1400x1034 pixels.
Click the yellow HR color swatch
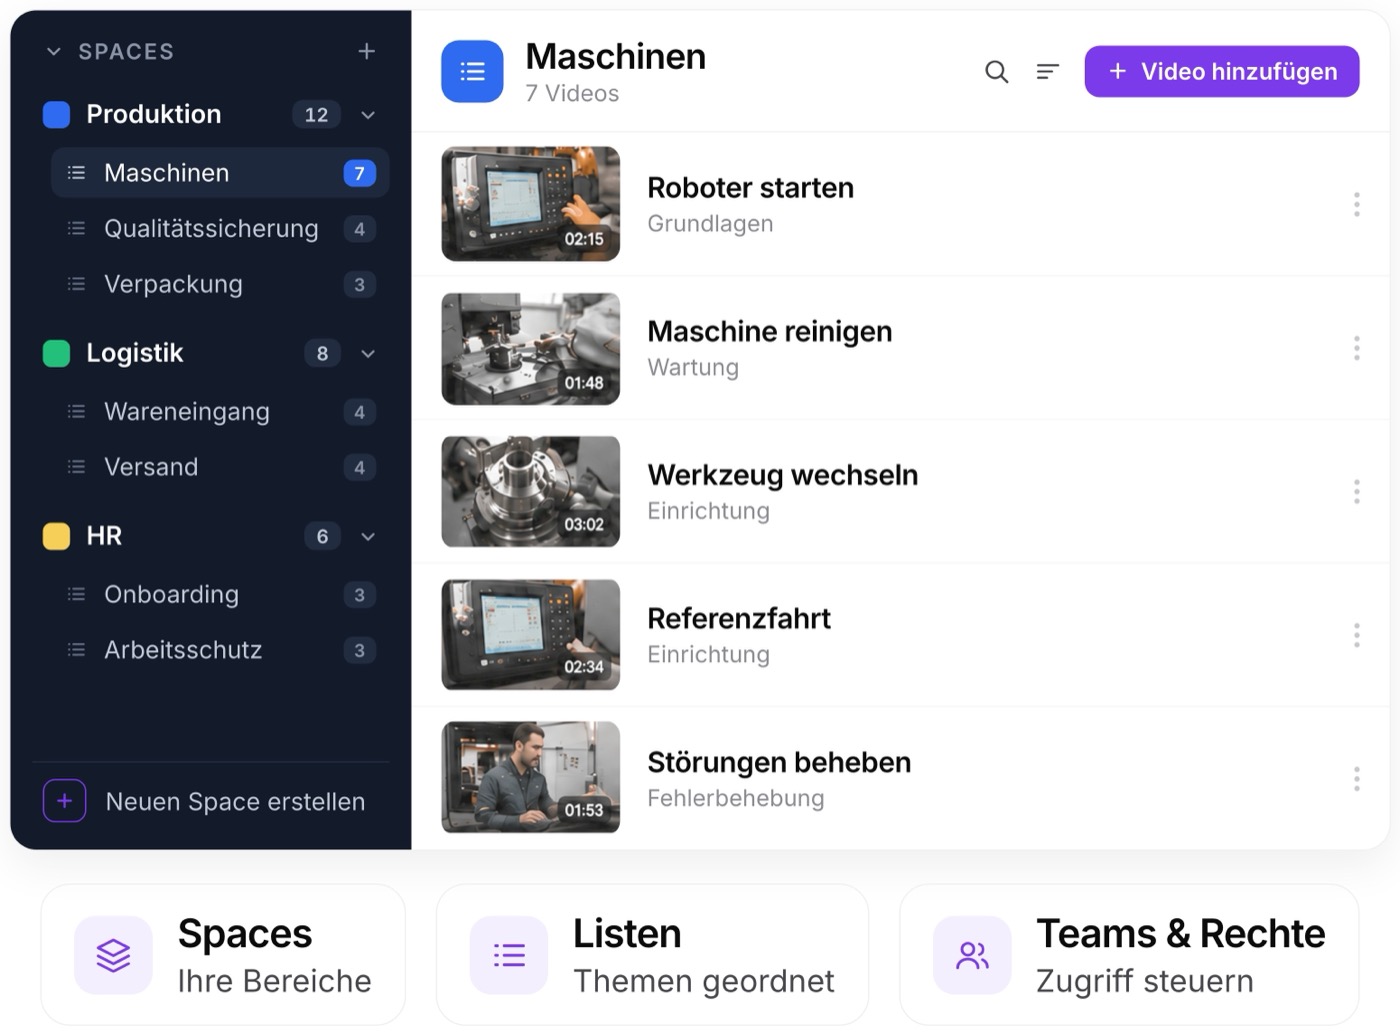click(x=57, y=536)
